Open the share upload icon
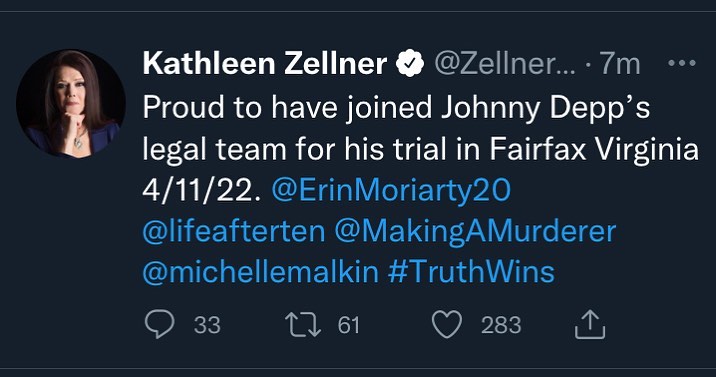The image size is (716, 377). point(590,324)
